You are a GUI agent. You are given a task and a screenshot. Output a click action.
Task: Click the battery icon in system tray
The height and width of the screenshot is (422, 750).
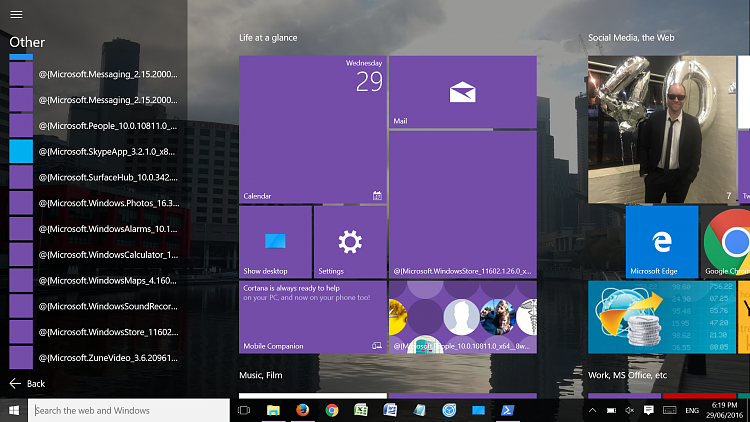tap(611, 410)
